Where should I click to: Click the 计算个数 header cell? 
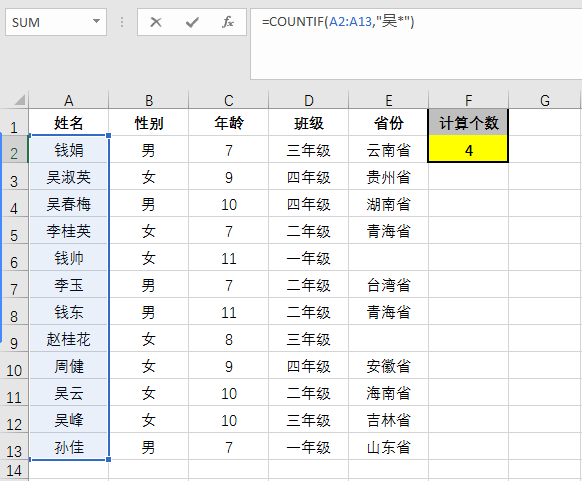click(x=468, y=122)
